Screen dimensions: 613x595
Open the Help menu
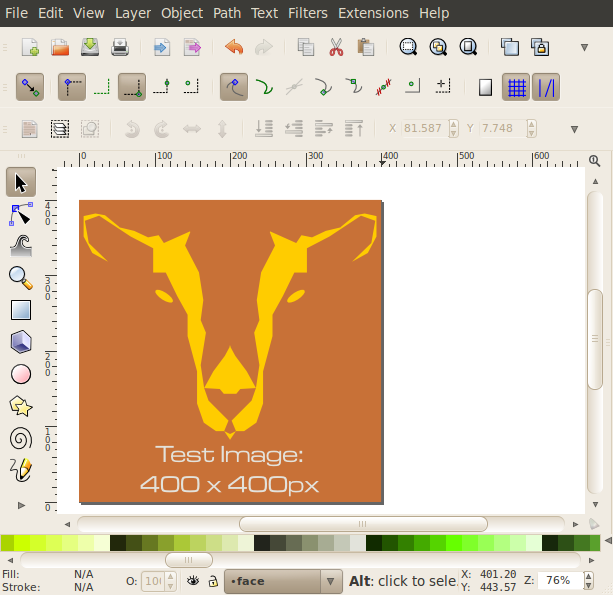(434, 13)
